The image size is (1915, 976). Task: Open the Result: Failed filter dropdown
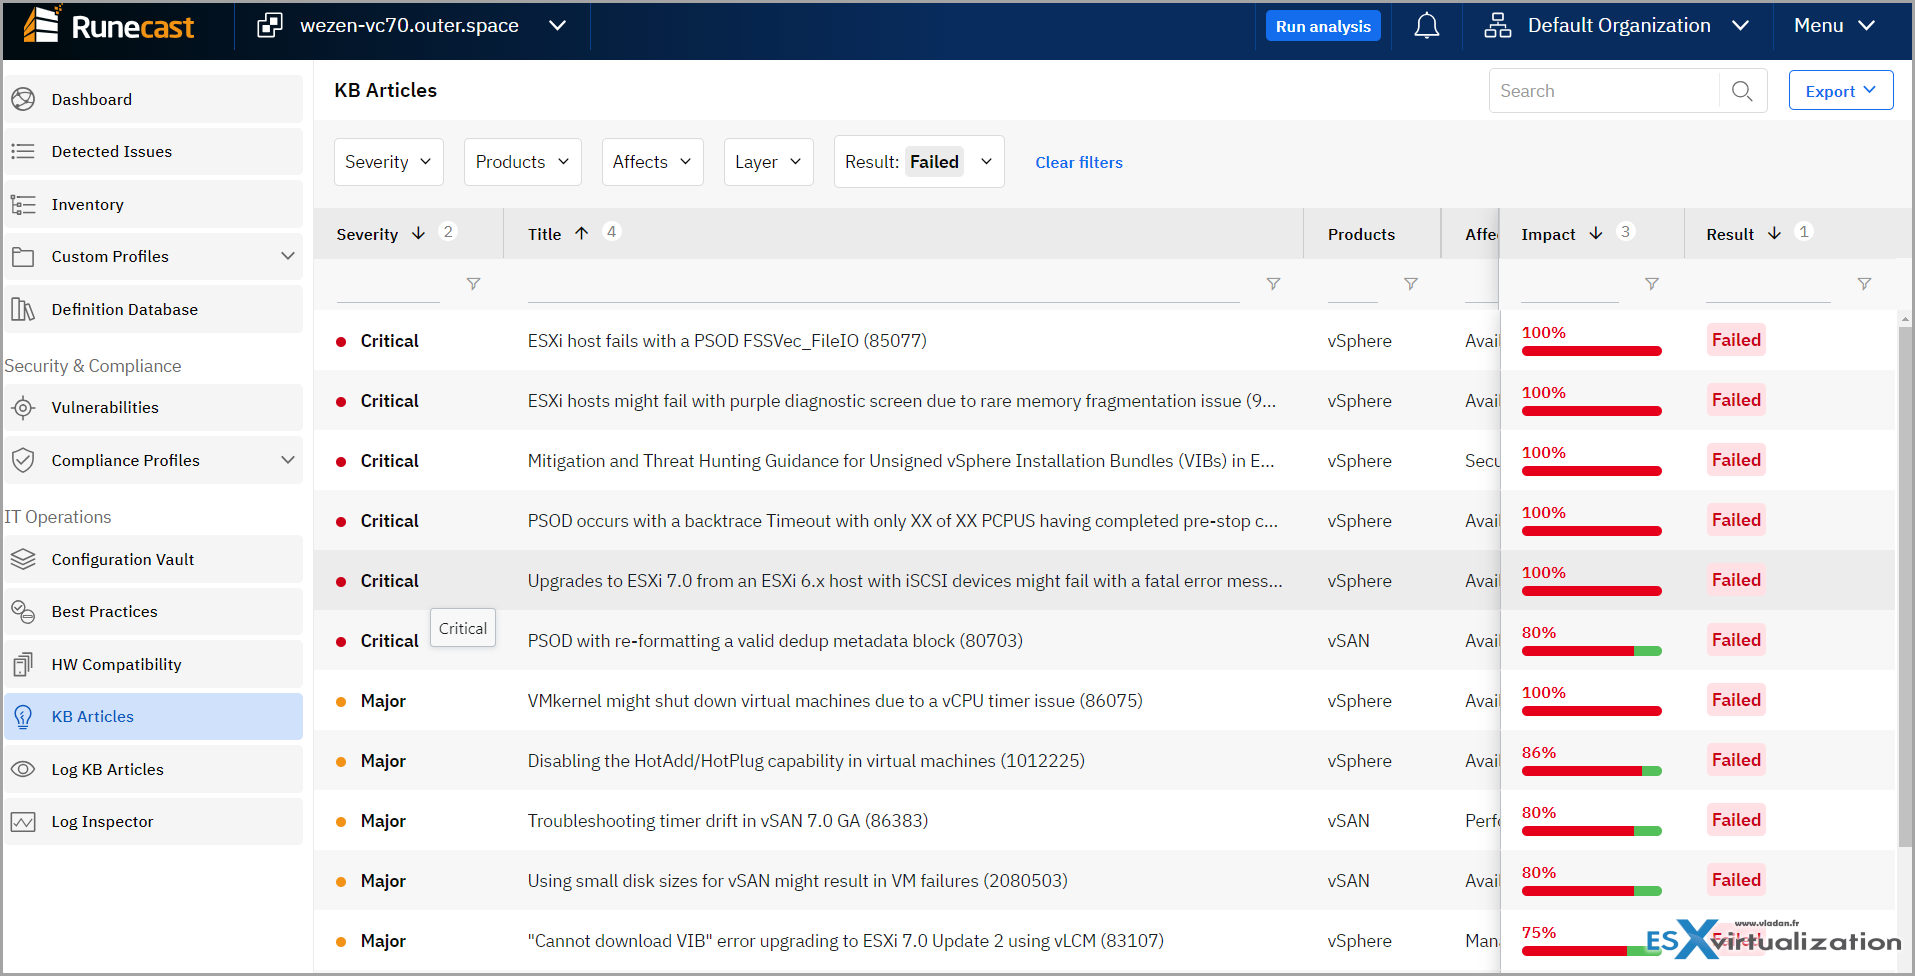919,162
